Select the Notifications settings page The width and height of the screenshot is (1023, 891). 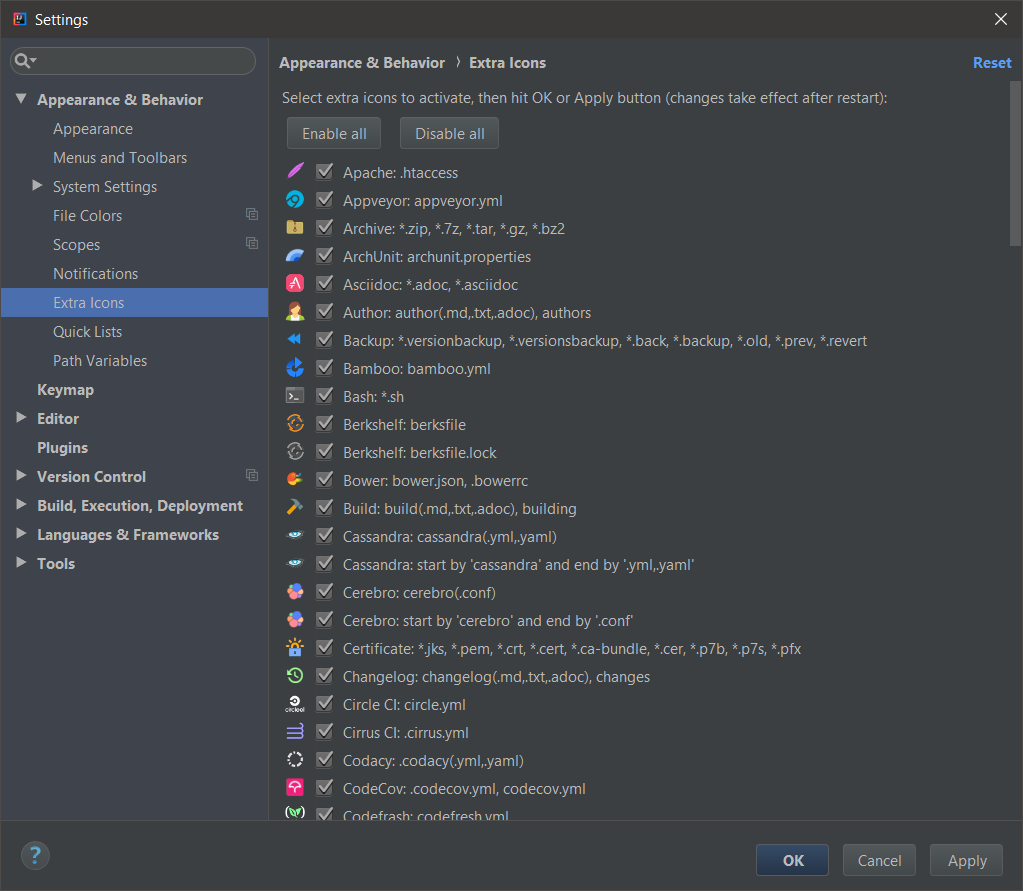95,274
